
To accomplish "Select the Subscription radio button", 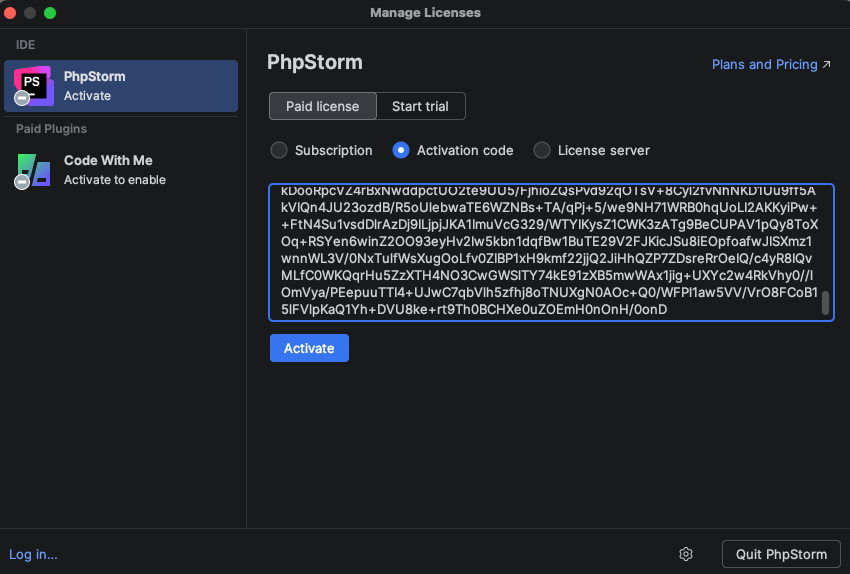I will coord(279,150).
